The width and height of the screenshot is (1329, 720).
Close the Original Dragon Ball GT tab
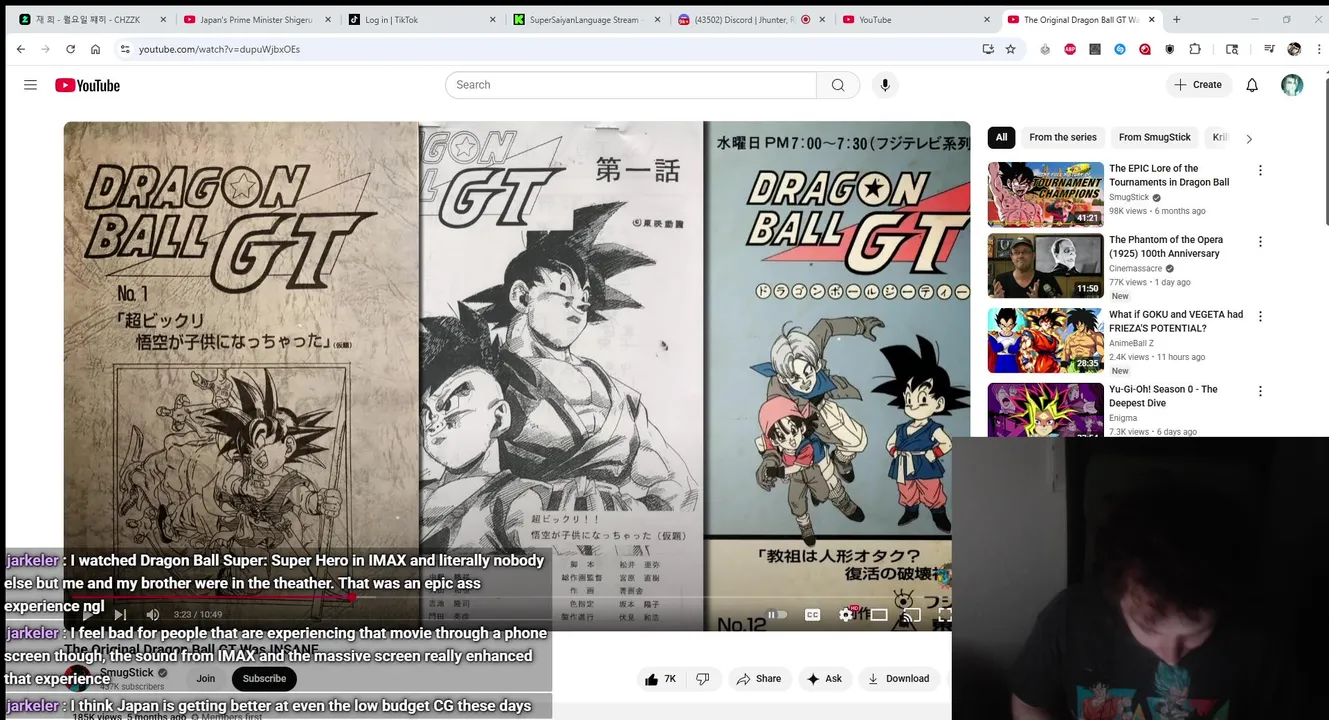(x=1152, y=19)
